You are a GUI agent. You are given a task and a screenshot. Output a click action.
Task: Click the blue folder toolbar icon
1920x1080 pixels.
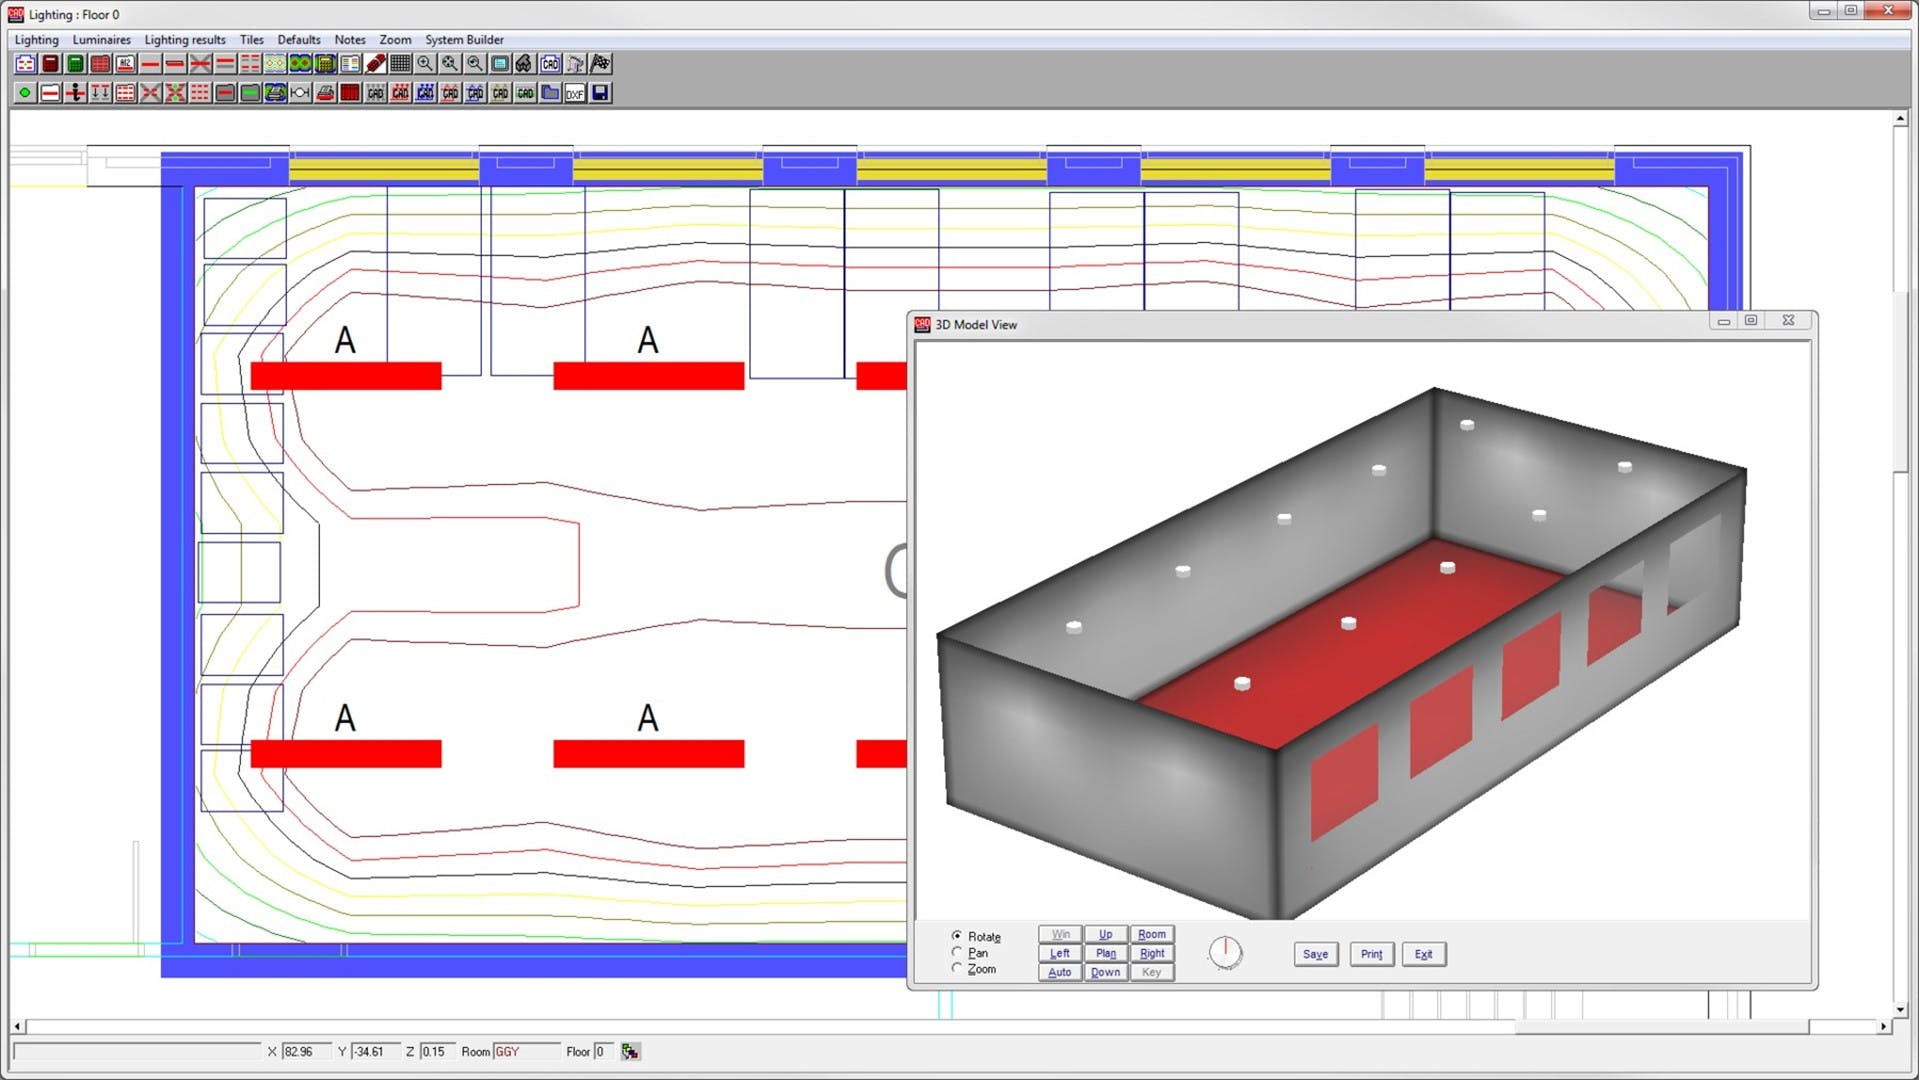point(550,93)
